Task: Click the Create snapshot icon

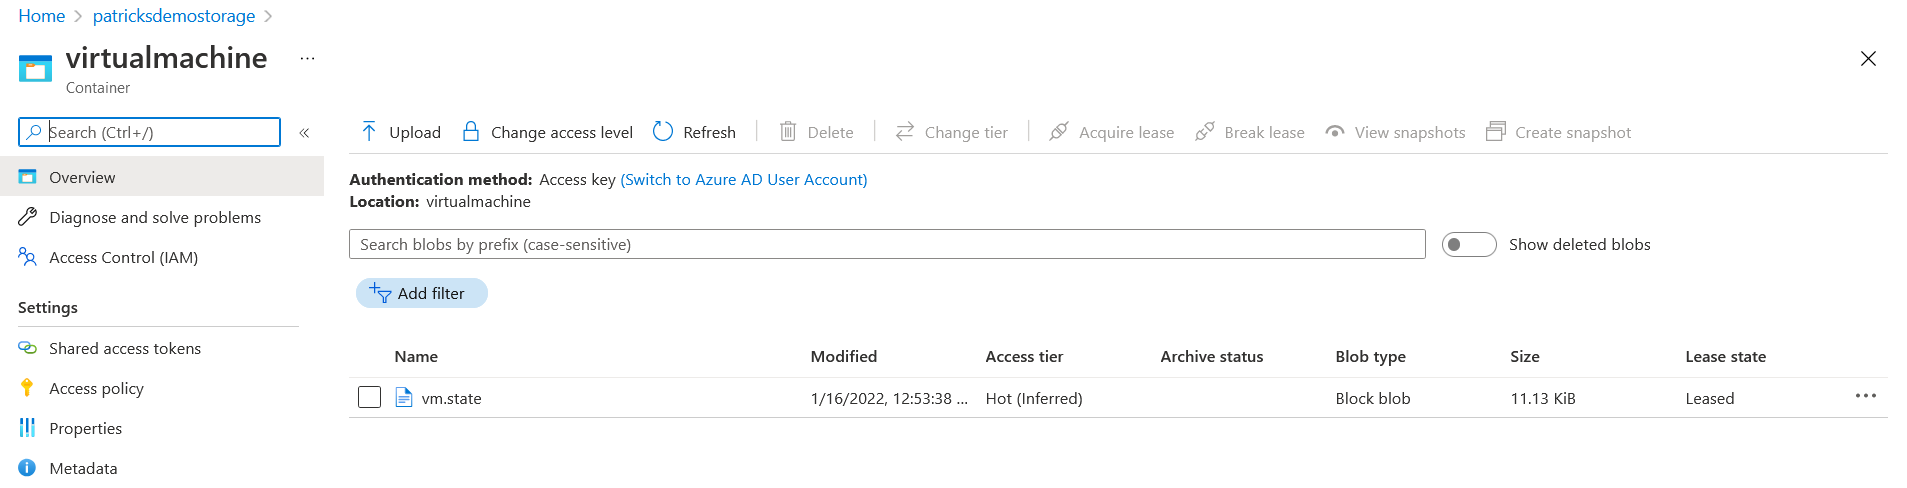Action: click(x=1496, y=132)
